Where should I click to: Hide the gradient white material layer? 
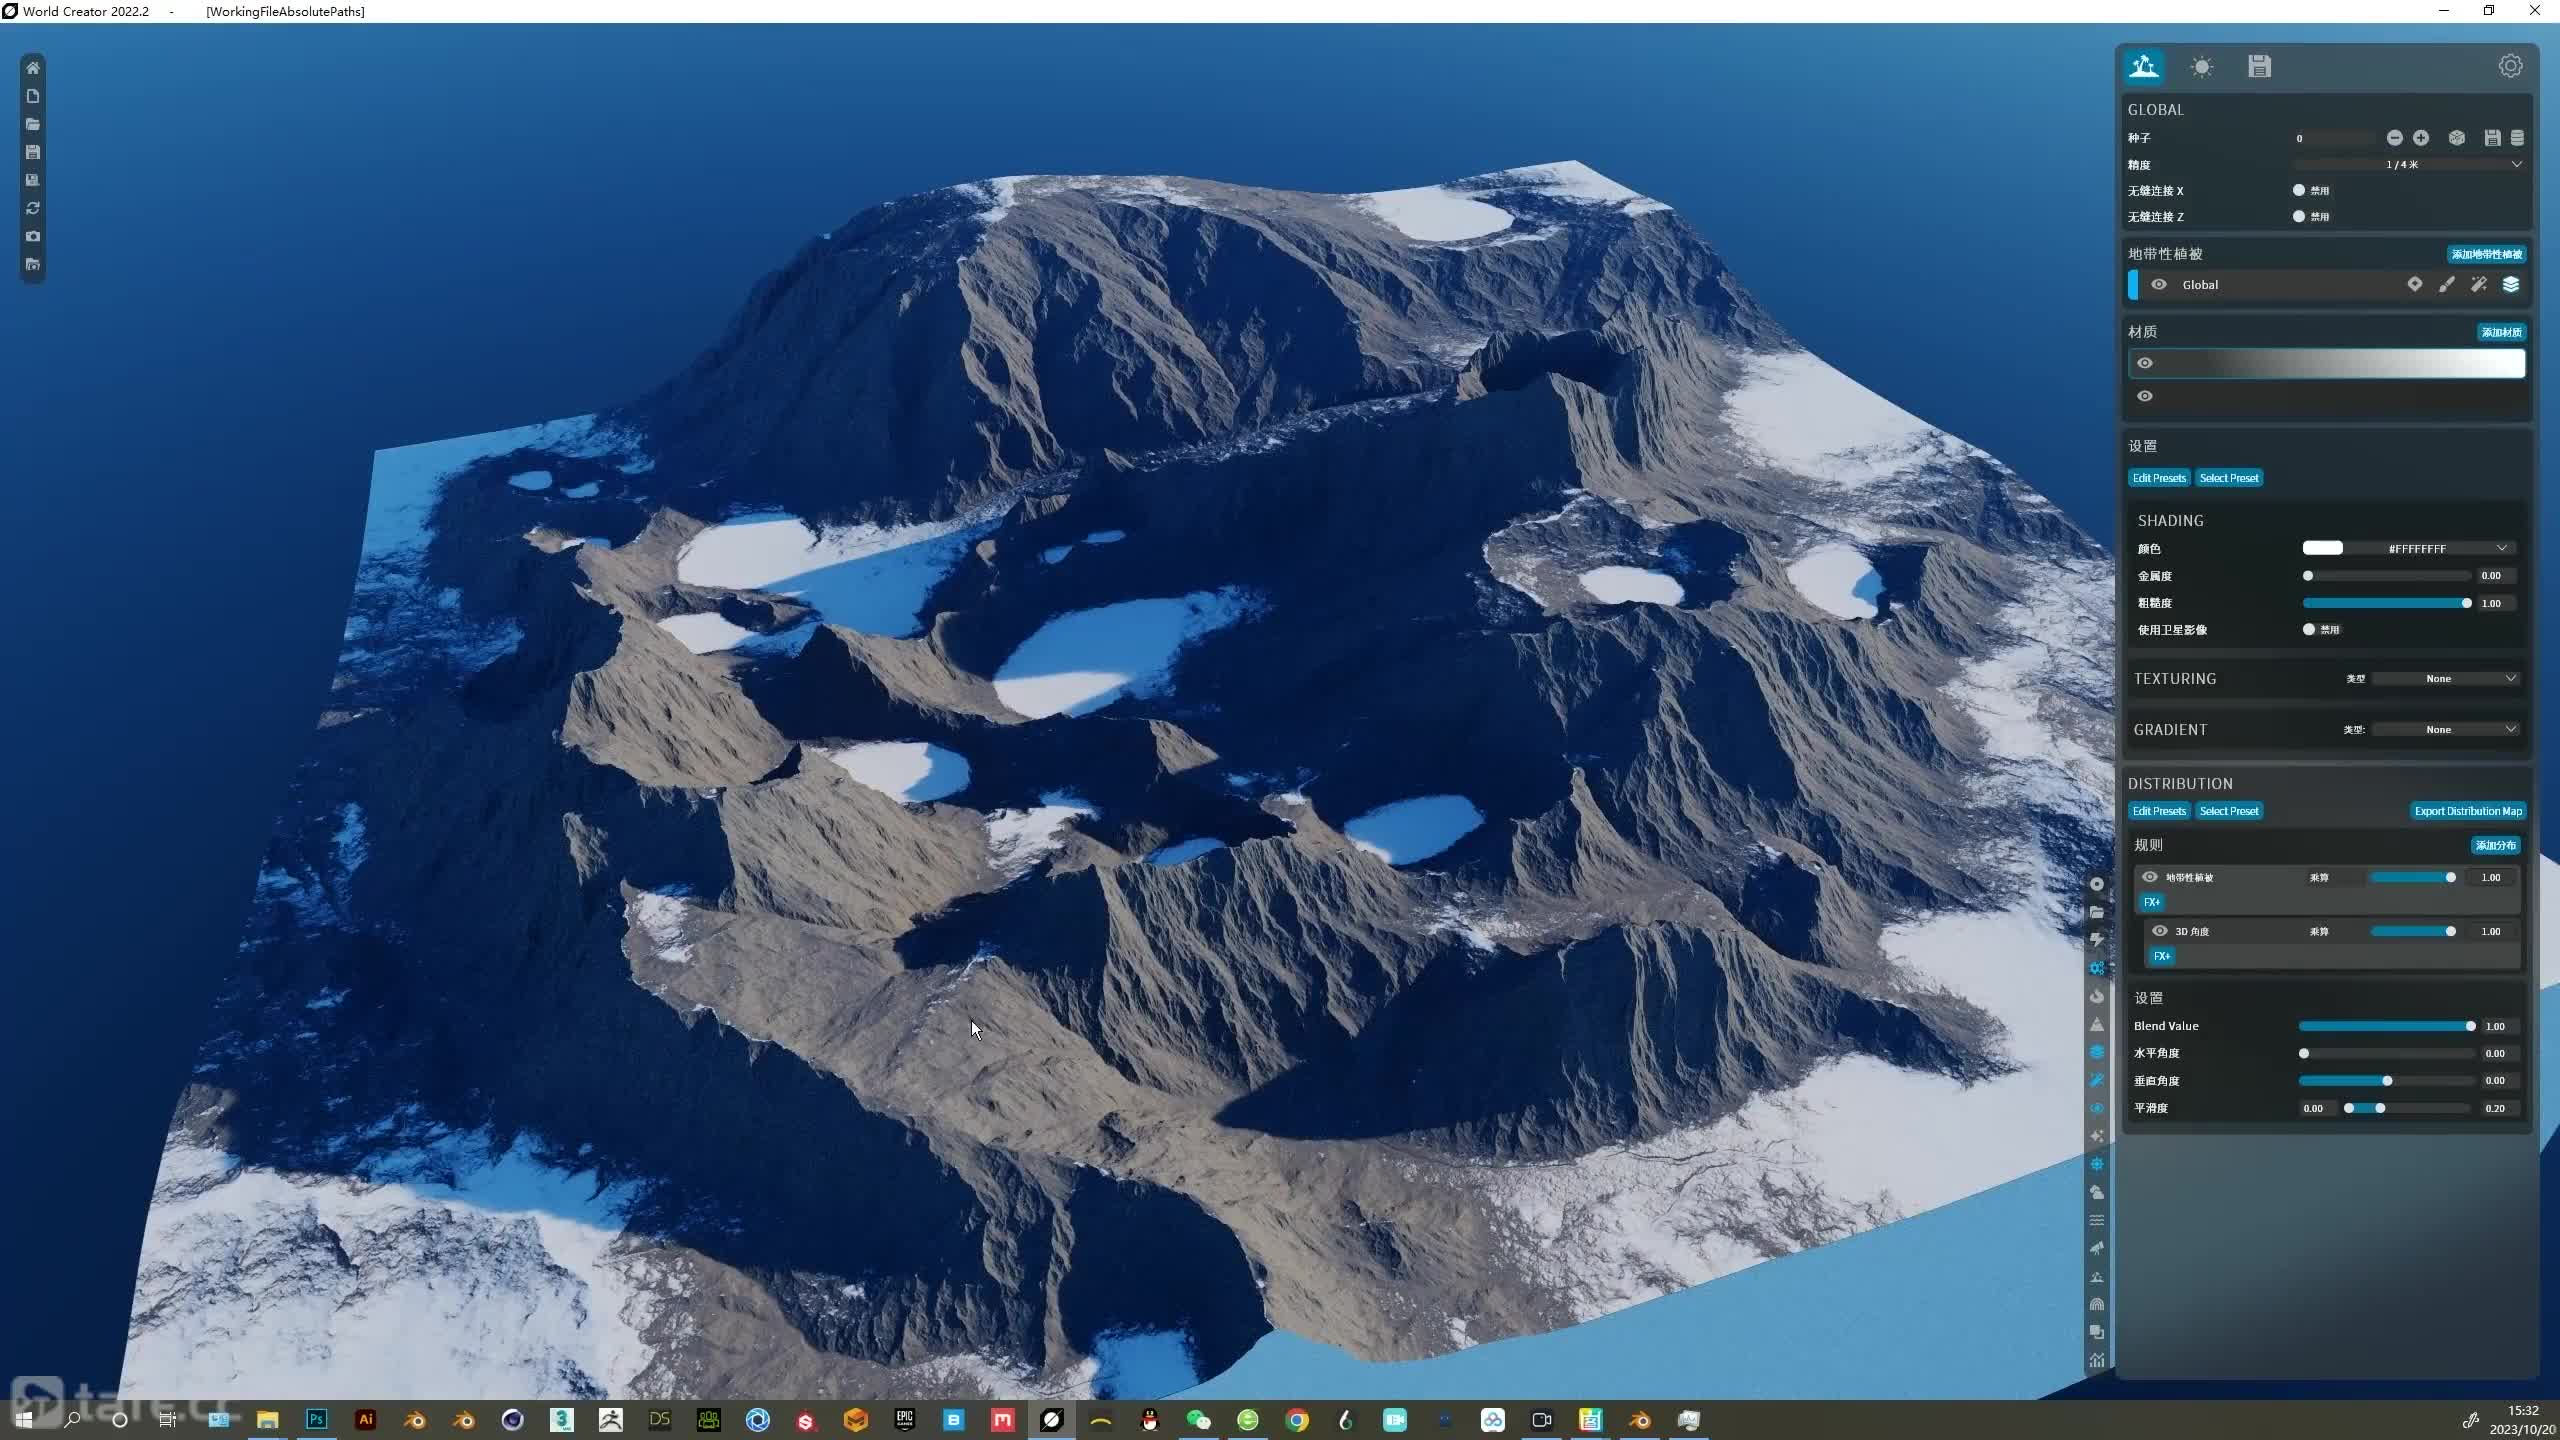tap(2145, 363)
